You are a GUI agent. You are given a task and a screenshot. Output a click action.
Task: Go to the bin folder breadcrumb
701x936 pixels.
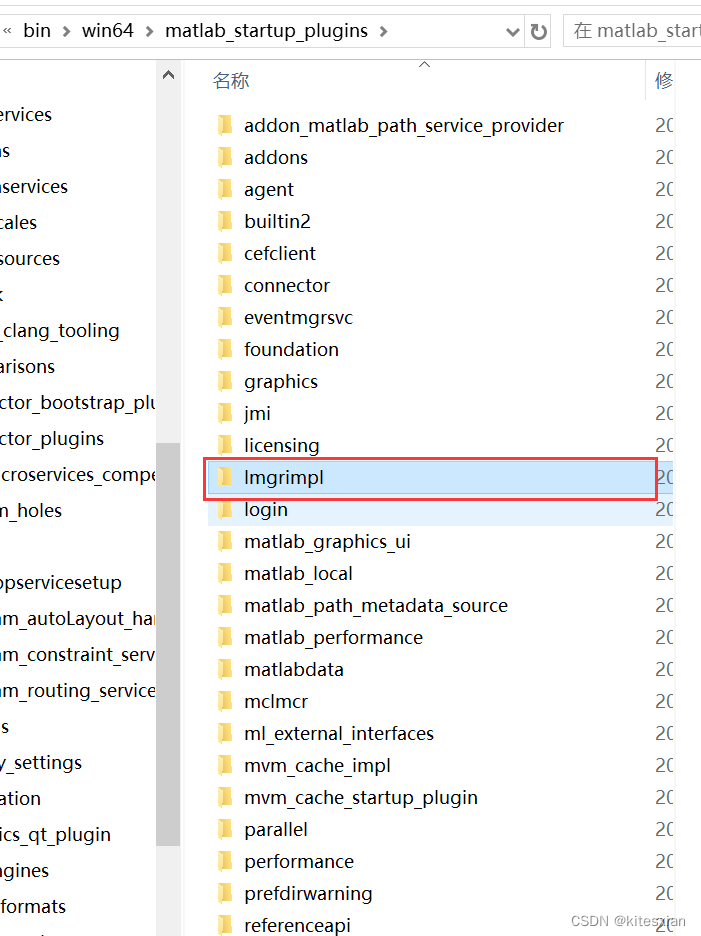37,30
